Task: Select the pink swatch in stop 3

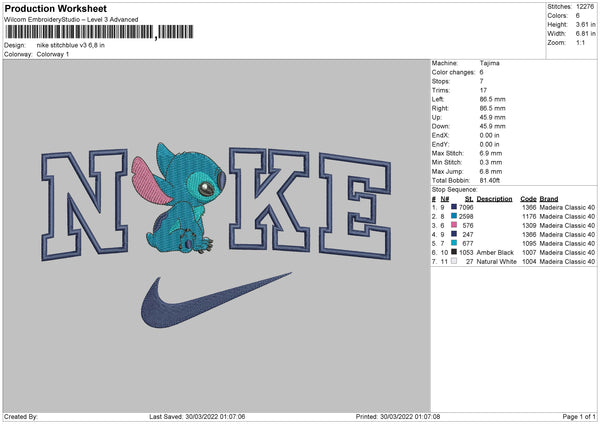Action: coord(454,225)
